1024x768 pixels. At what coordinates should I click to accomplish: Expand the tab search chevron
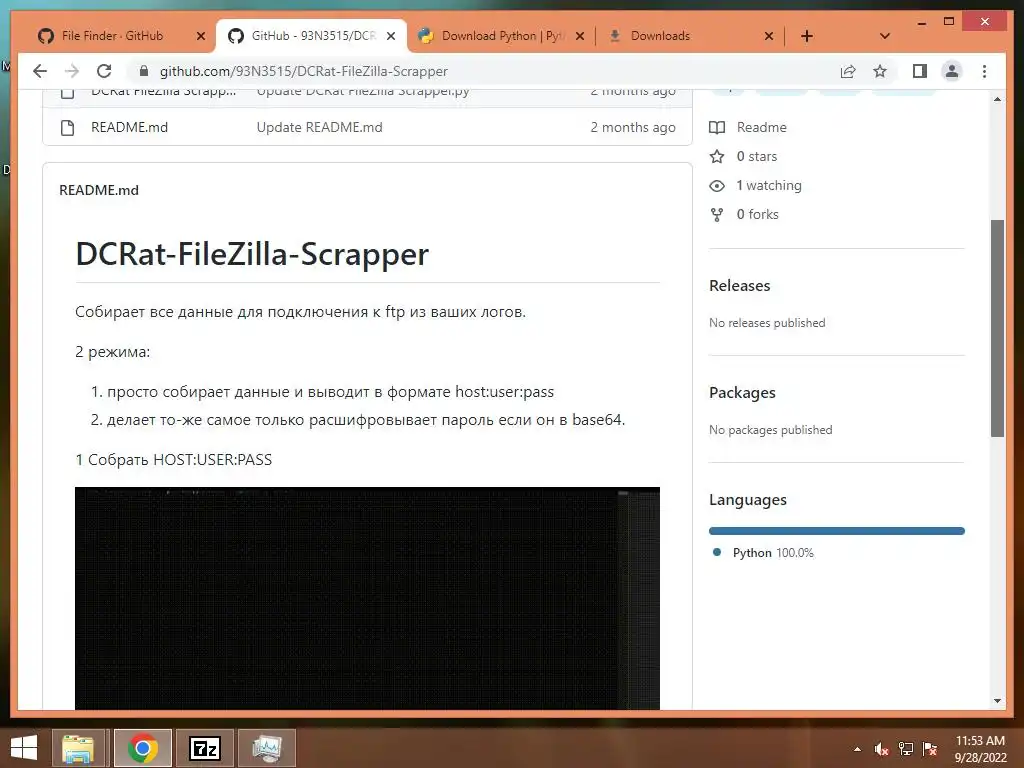click(885, 36)
